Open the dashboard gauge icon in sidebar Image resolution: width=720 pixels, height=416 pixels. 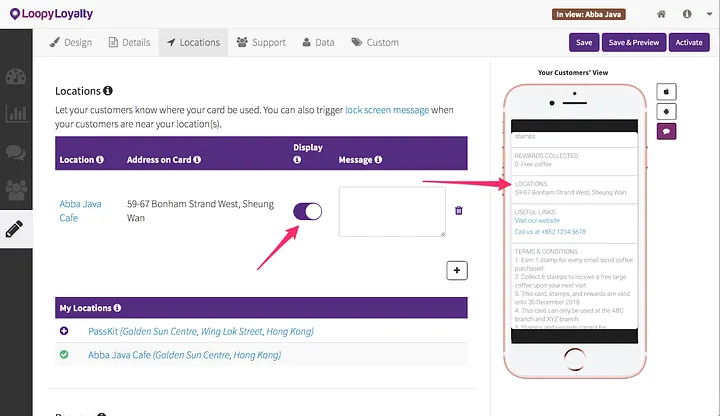pyautogui.click(x=16, y=76)
